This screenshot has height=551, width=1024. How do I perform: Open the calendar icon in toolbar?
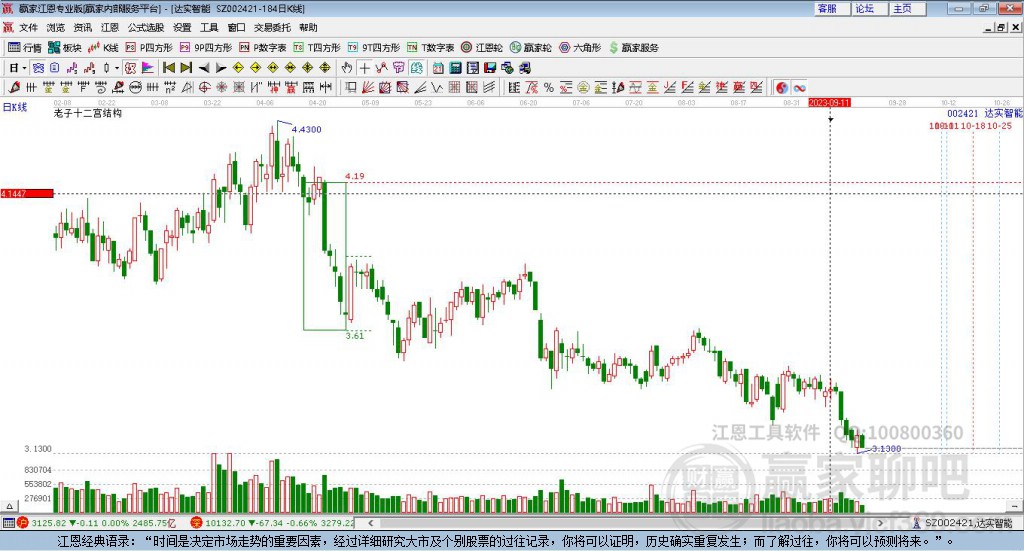click(438, 68)
